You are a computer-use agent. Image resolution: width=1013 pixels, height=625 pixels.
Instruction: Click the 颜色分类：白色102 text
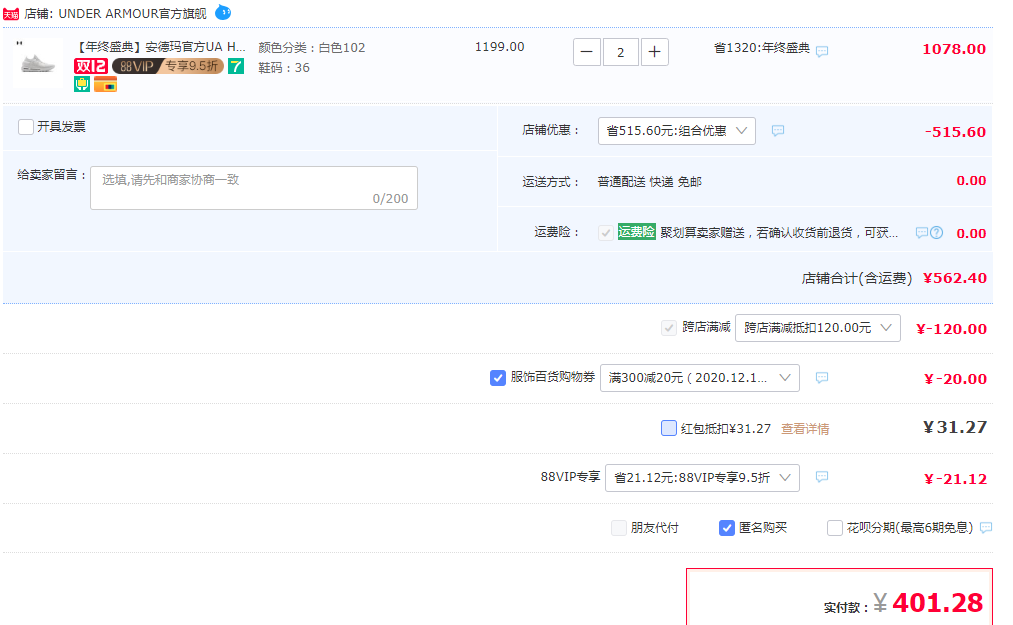click(311, 48)
